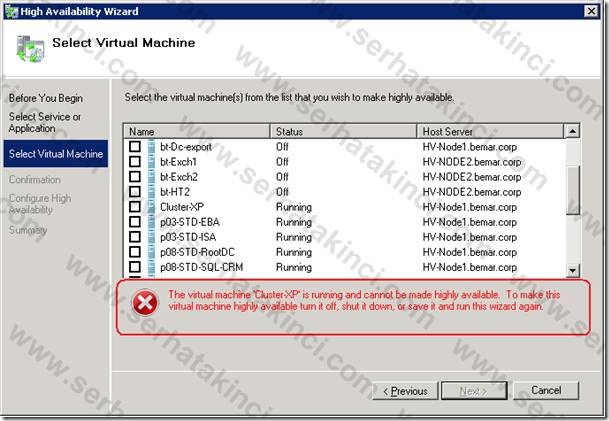Click the bt-Dc-export VM icon
Viewport: 609px width, 421px height.
pyautogui.click(x=151, y=146)
